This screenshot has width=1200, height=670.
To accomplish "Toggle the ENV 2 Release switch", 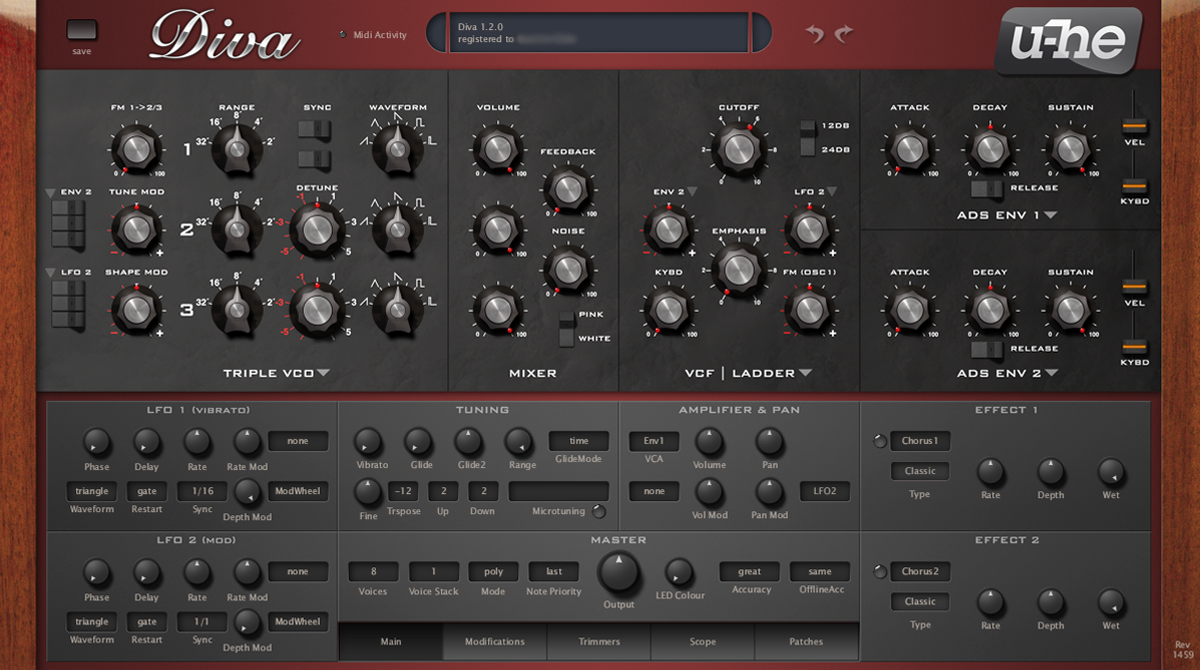I will [x=986, y=349].
